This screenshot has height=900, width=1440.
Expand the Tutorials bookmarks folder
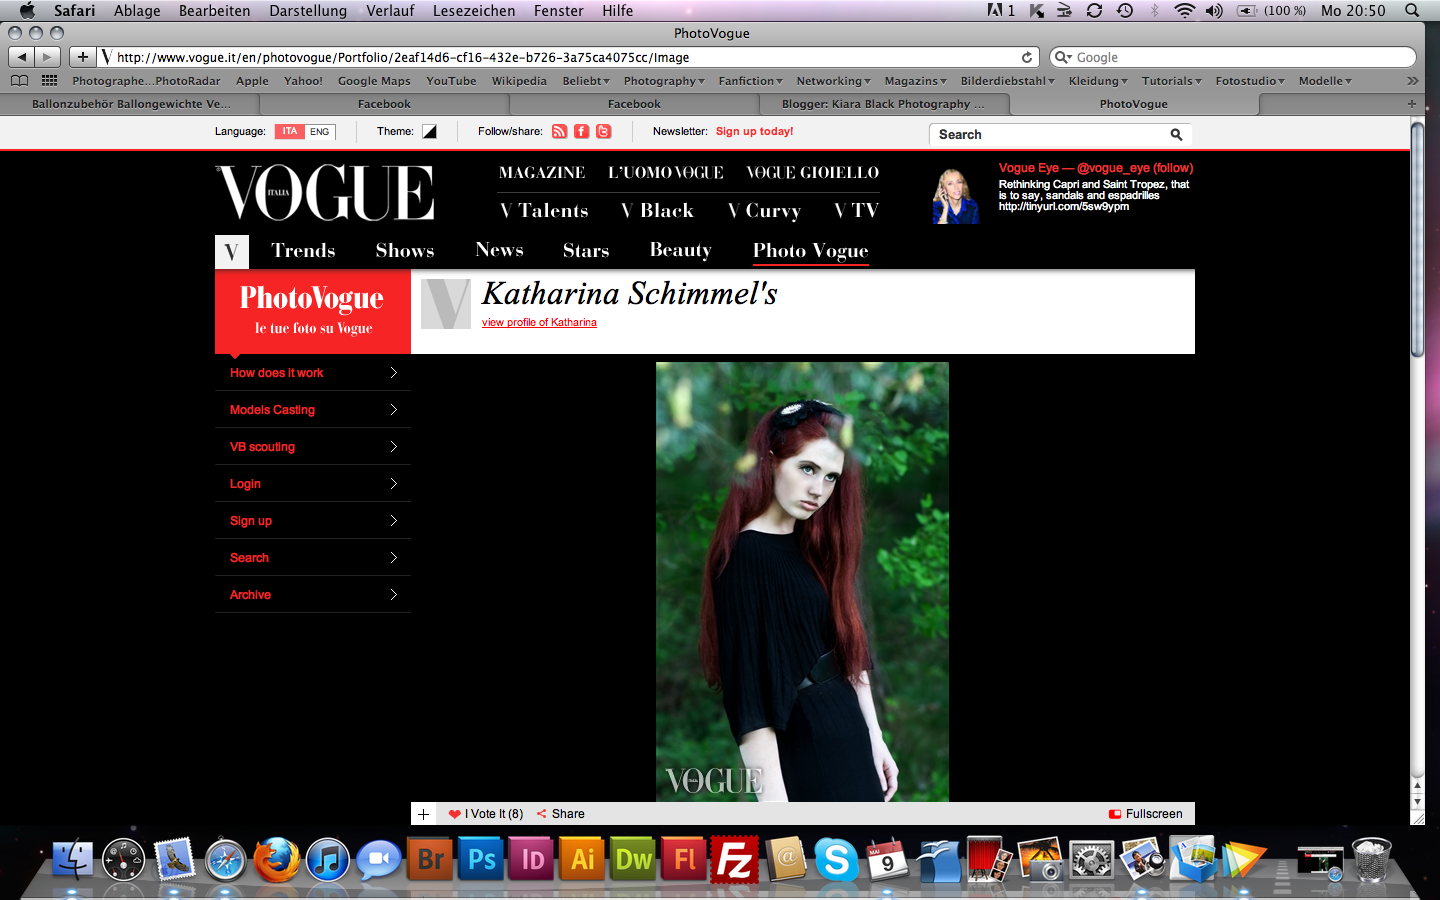(x=1172, y=81)
